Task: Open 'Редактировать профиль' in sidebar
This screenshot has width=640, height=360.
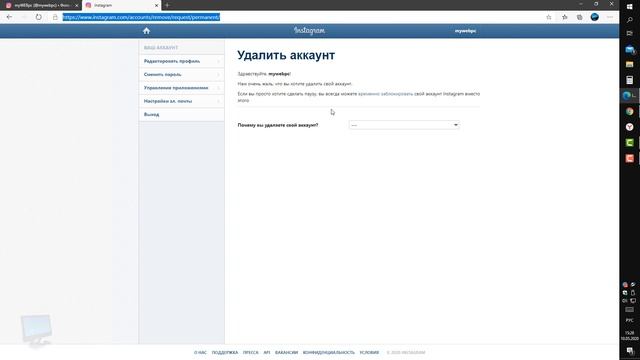Action: pyautogui.click(x=181, y=61)
